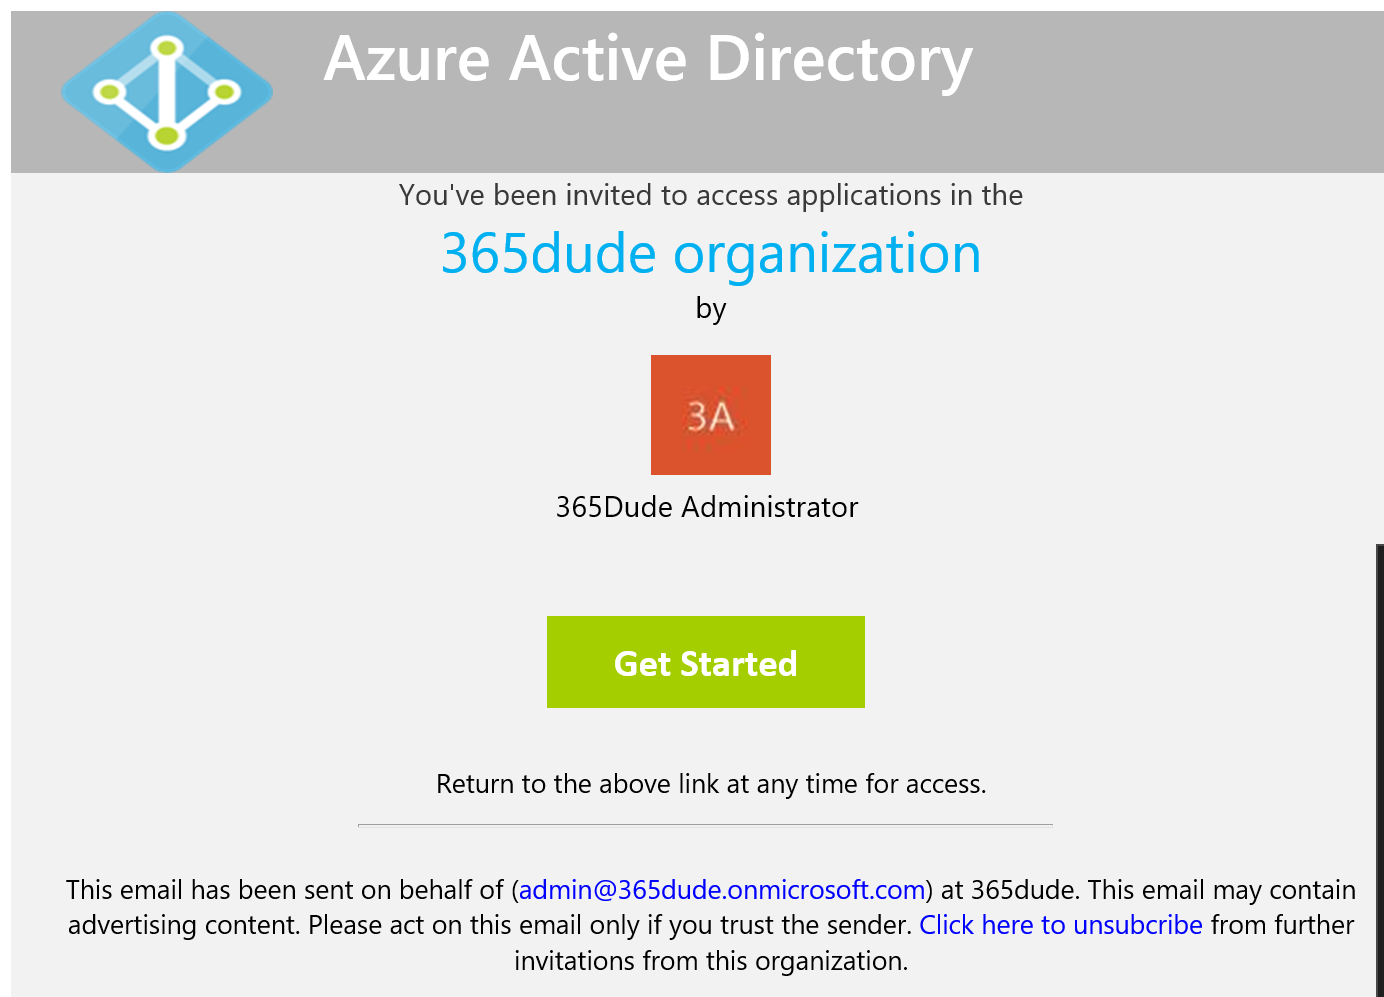Click 'invitations from this organization' footer text
The image size is (1384, 997).
pos(711,961)
